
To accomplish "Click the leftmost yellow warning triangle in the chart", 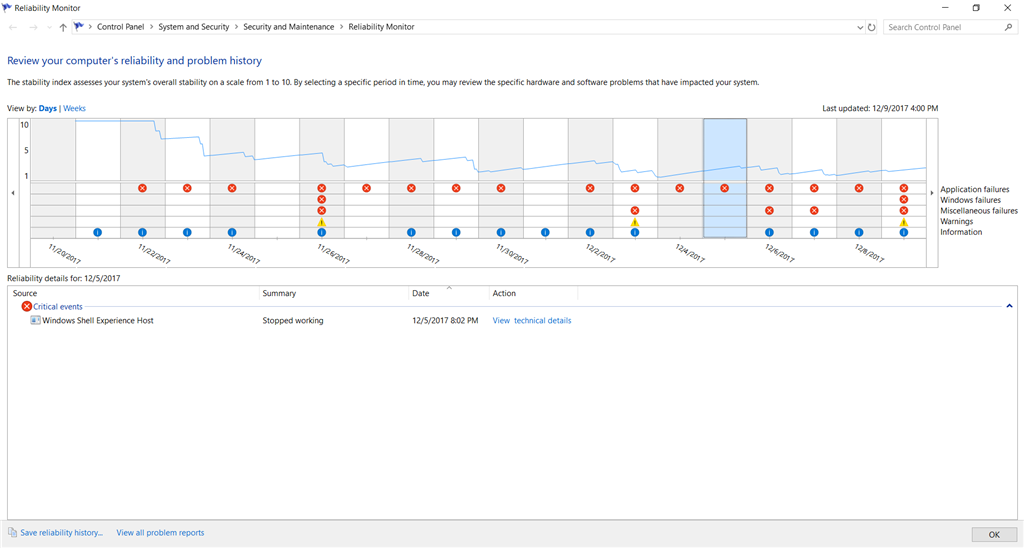I will tap(322, 222).
